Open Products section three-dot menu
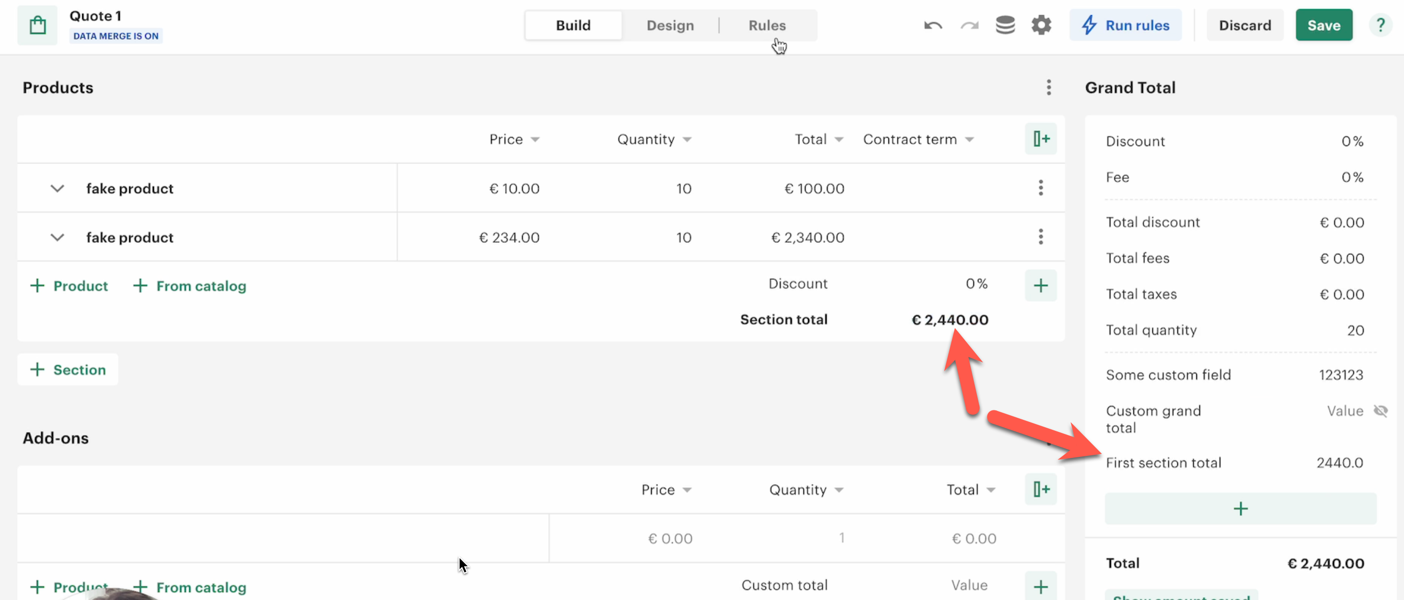The image size is (1404, 600). tap(1048, 88)
